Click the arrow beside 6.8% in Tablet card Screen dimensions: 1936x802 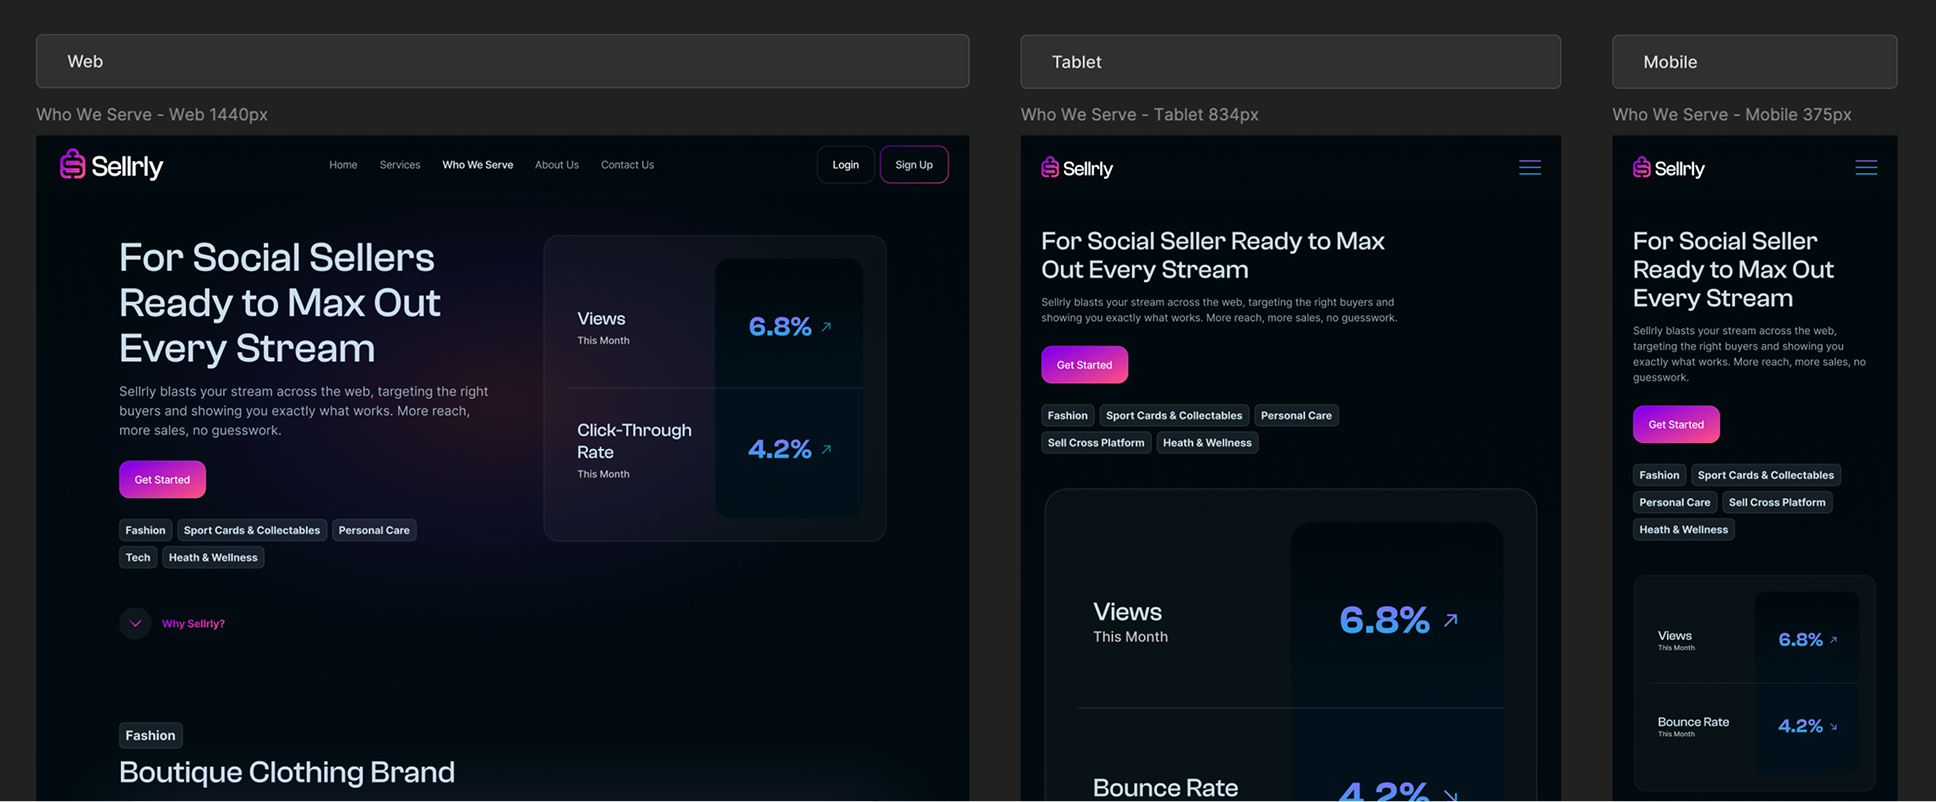(x=1450, y=620)
